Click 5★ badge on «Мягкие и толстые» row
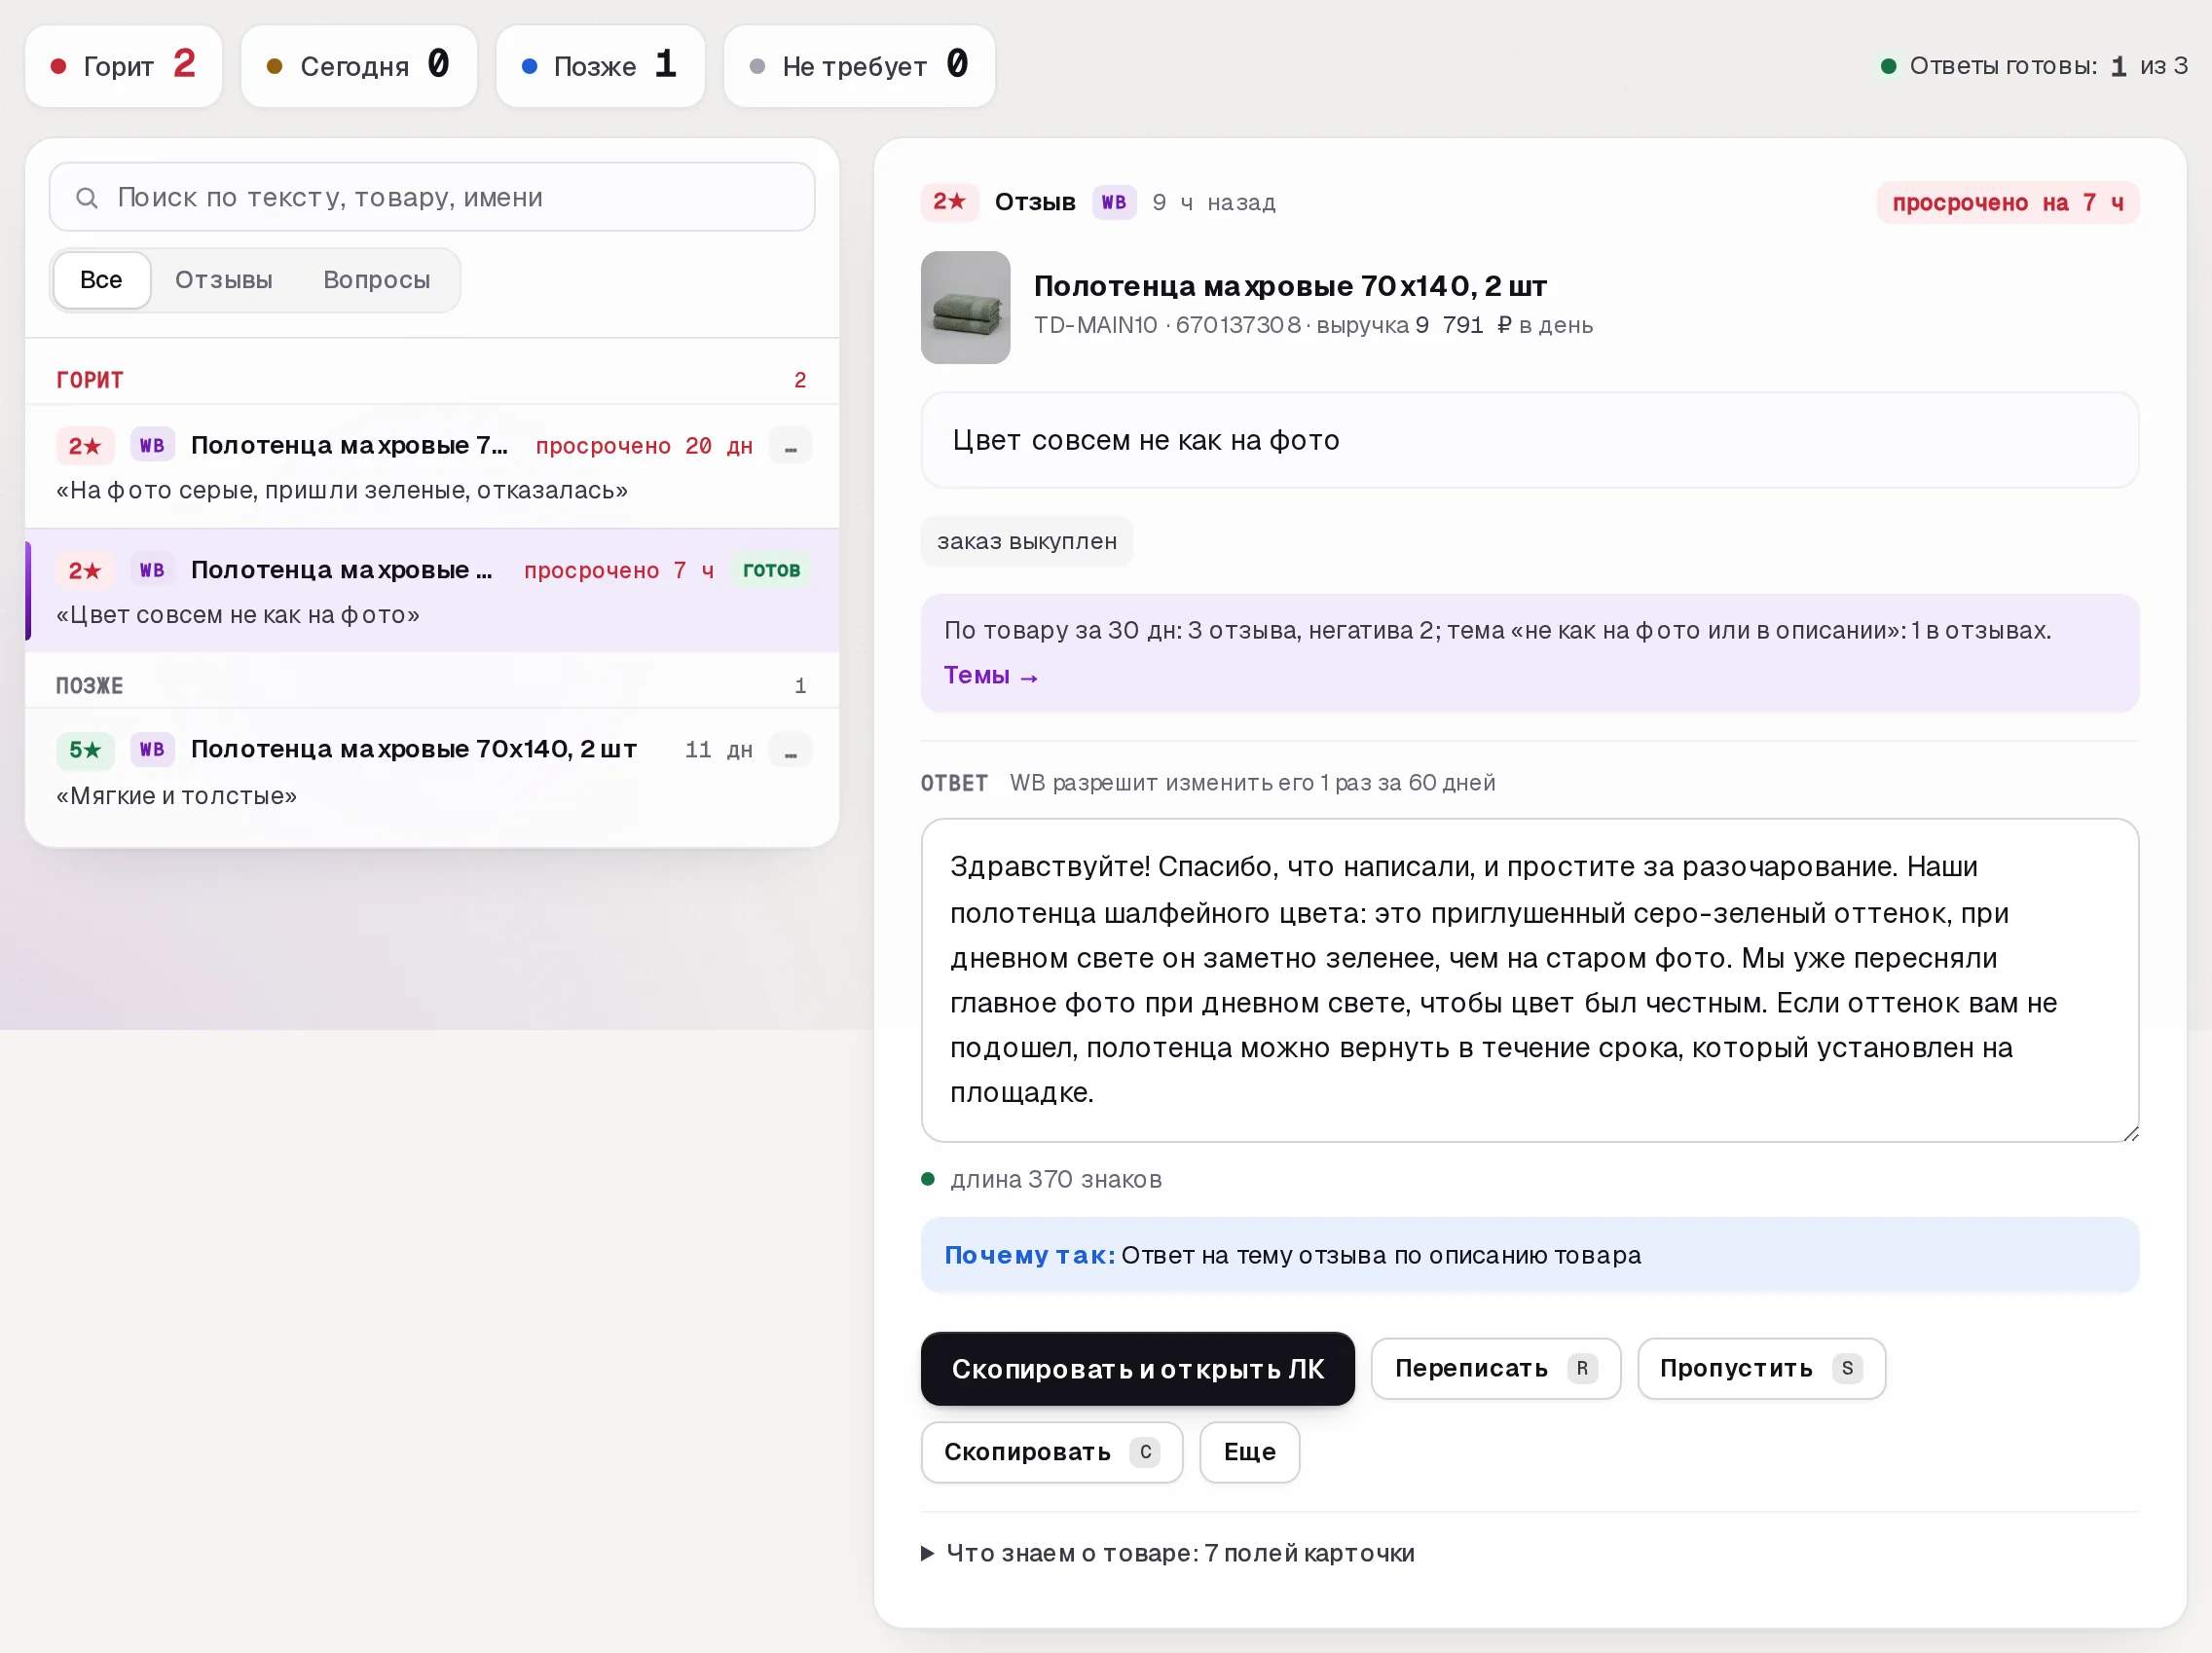The image size is (2212, 1653). pos(85,750)
